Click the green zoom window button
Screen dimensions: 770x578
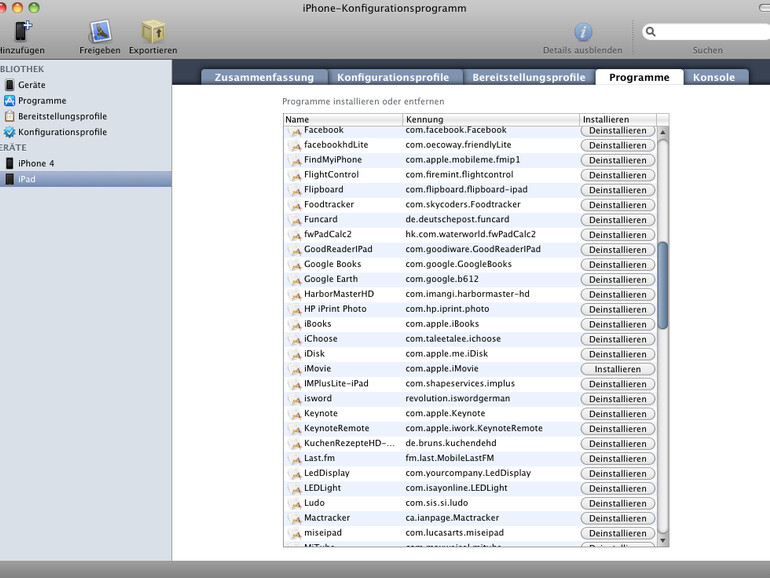click(34, 7)
